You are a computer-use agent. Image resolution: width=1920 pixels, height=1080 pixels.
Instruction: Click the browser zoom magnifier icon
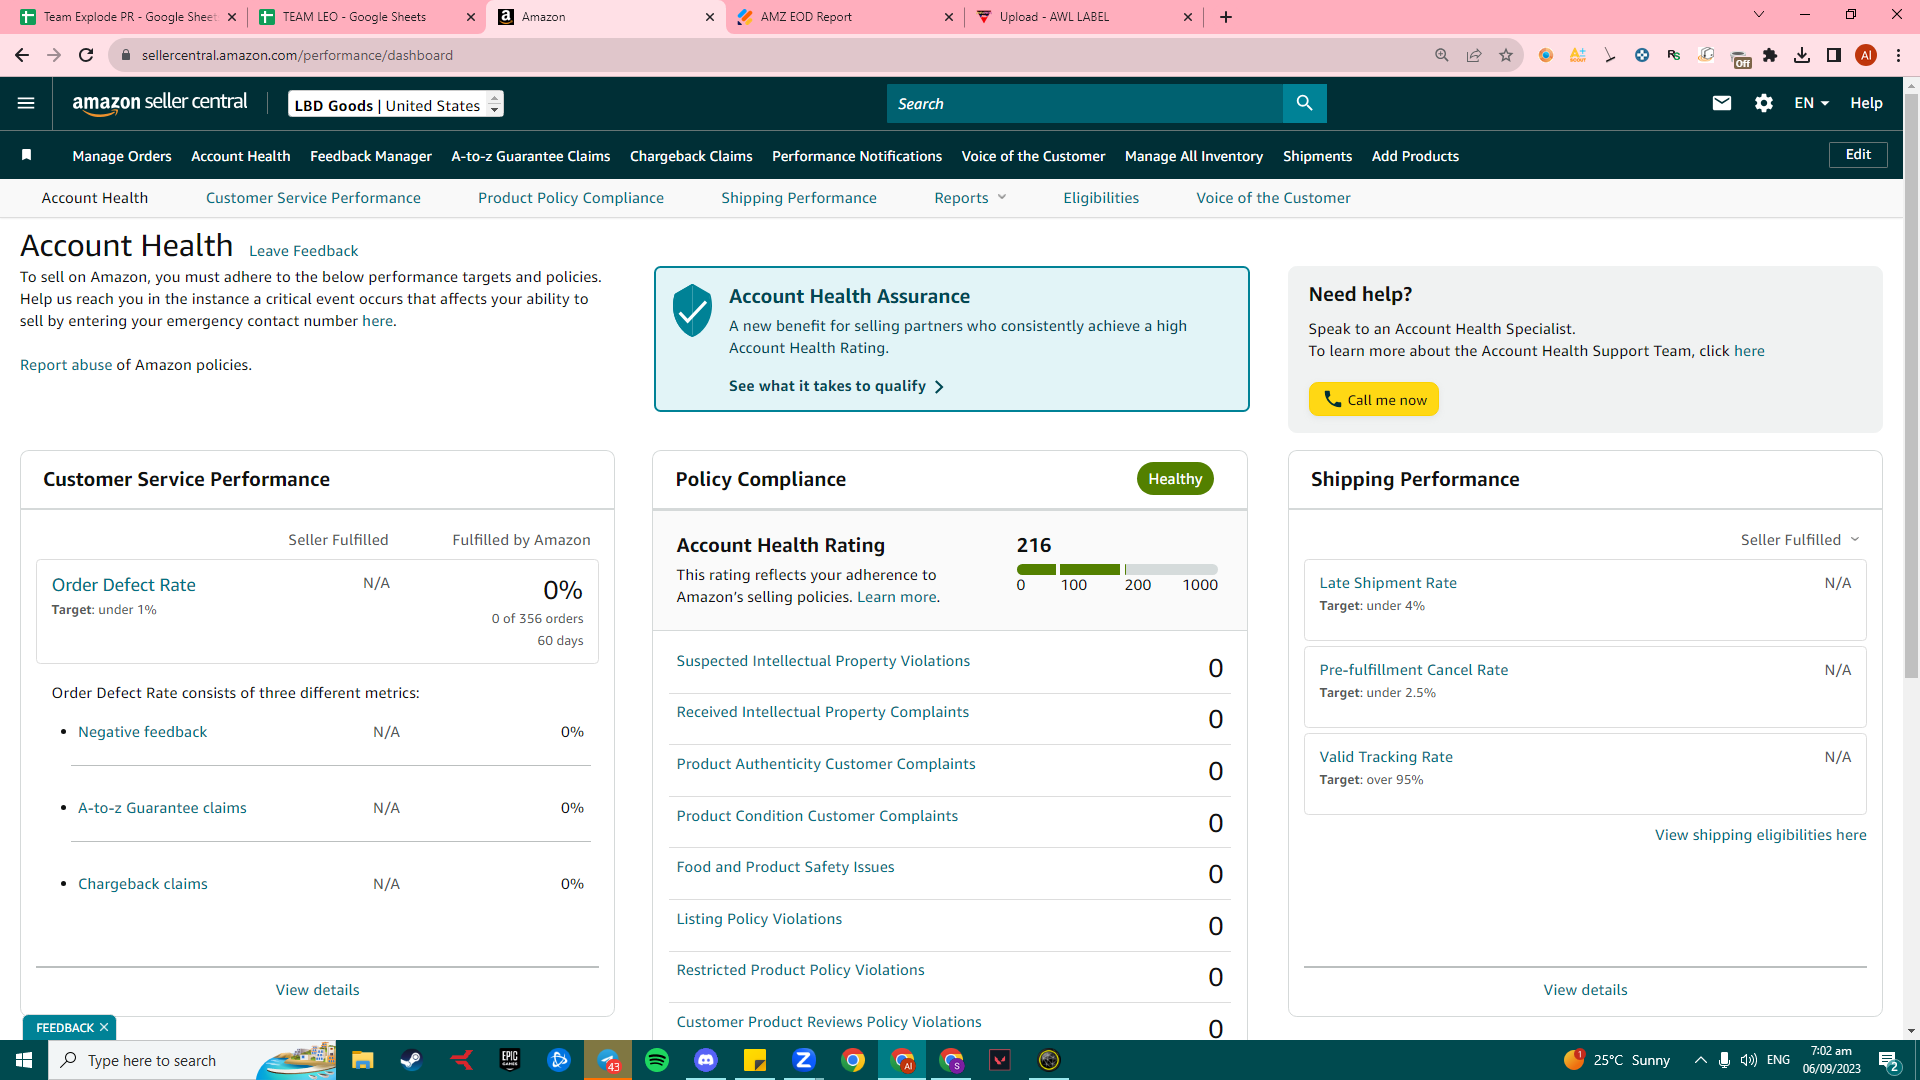tap(1442, 55)
